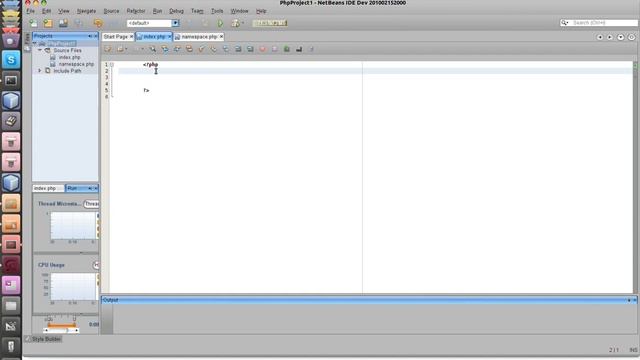Click the memory usage indicator bar

coord(270,23)
